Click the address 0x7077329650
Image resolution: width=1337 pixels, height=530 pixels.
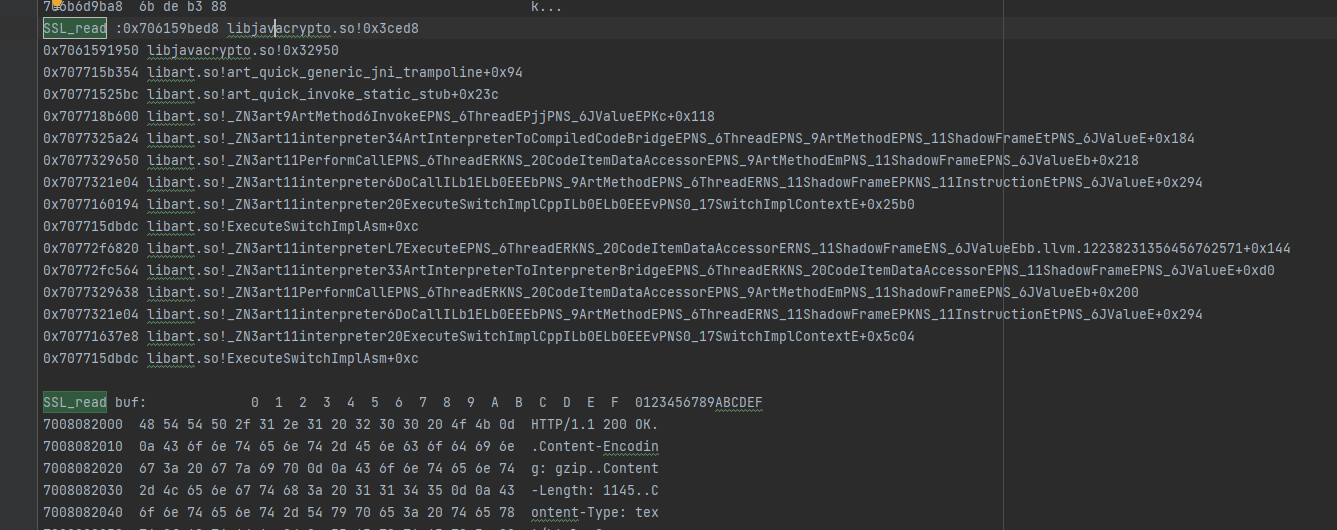(x=91, y=160)
